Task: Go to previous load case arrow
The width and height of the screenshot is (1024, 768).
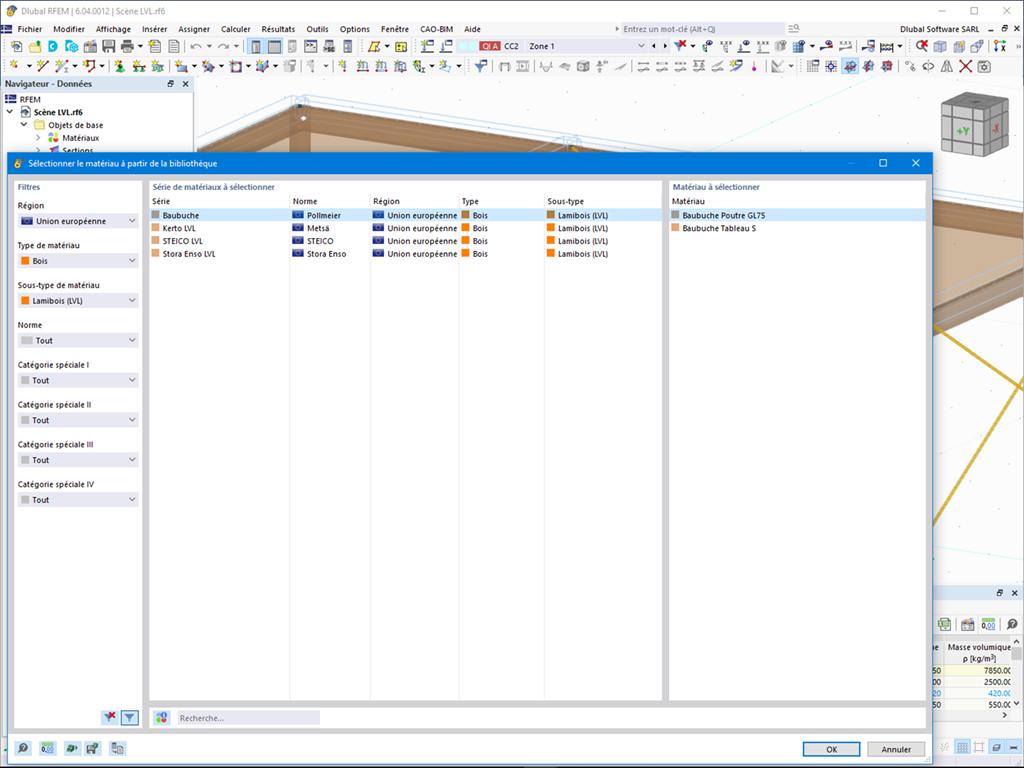Action: (x=654, y=46)
